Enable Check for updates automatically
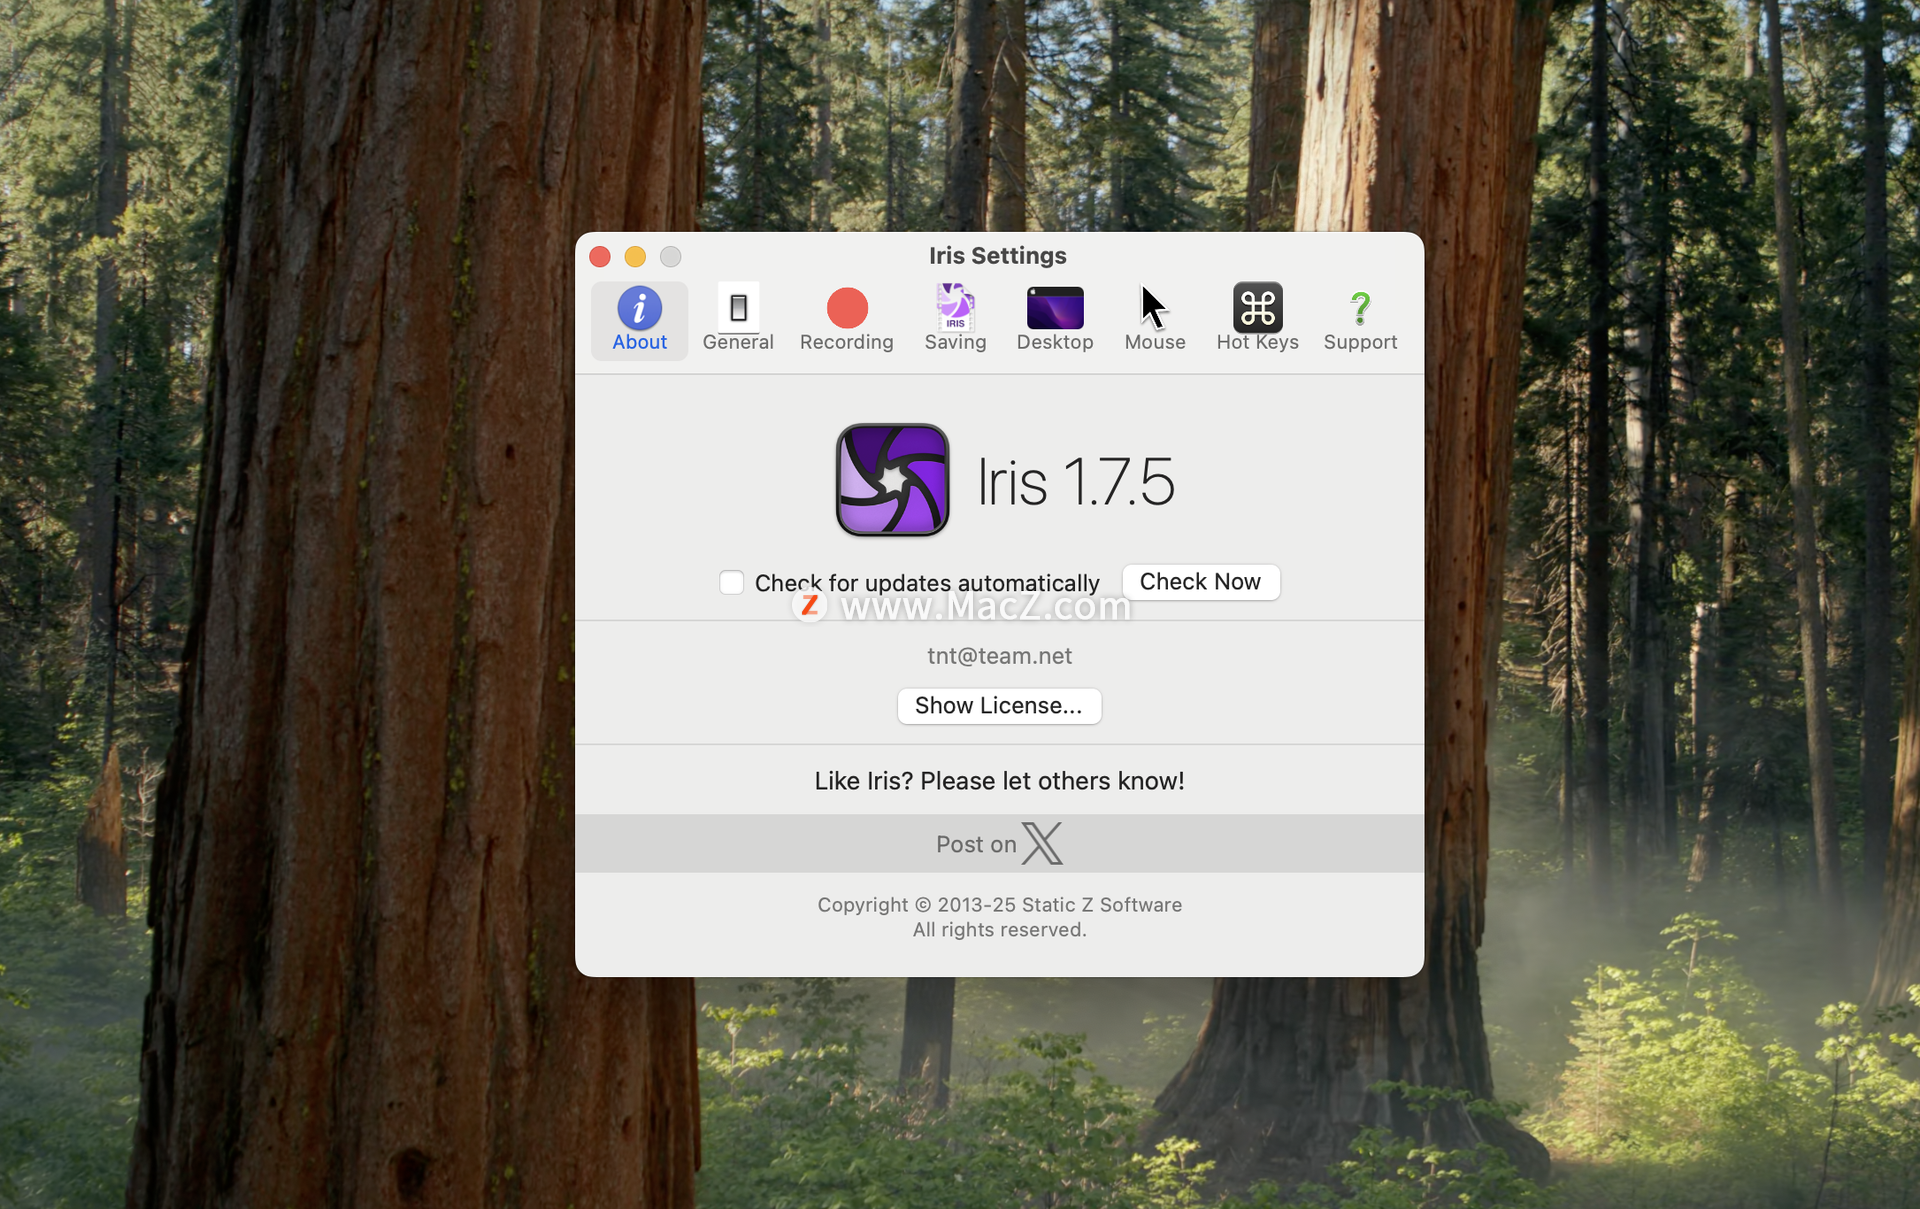The image size is (1920, 1209). [x=731, y=582]
